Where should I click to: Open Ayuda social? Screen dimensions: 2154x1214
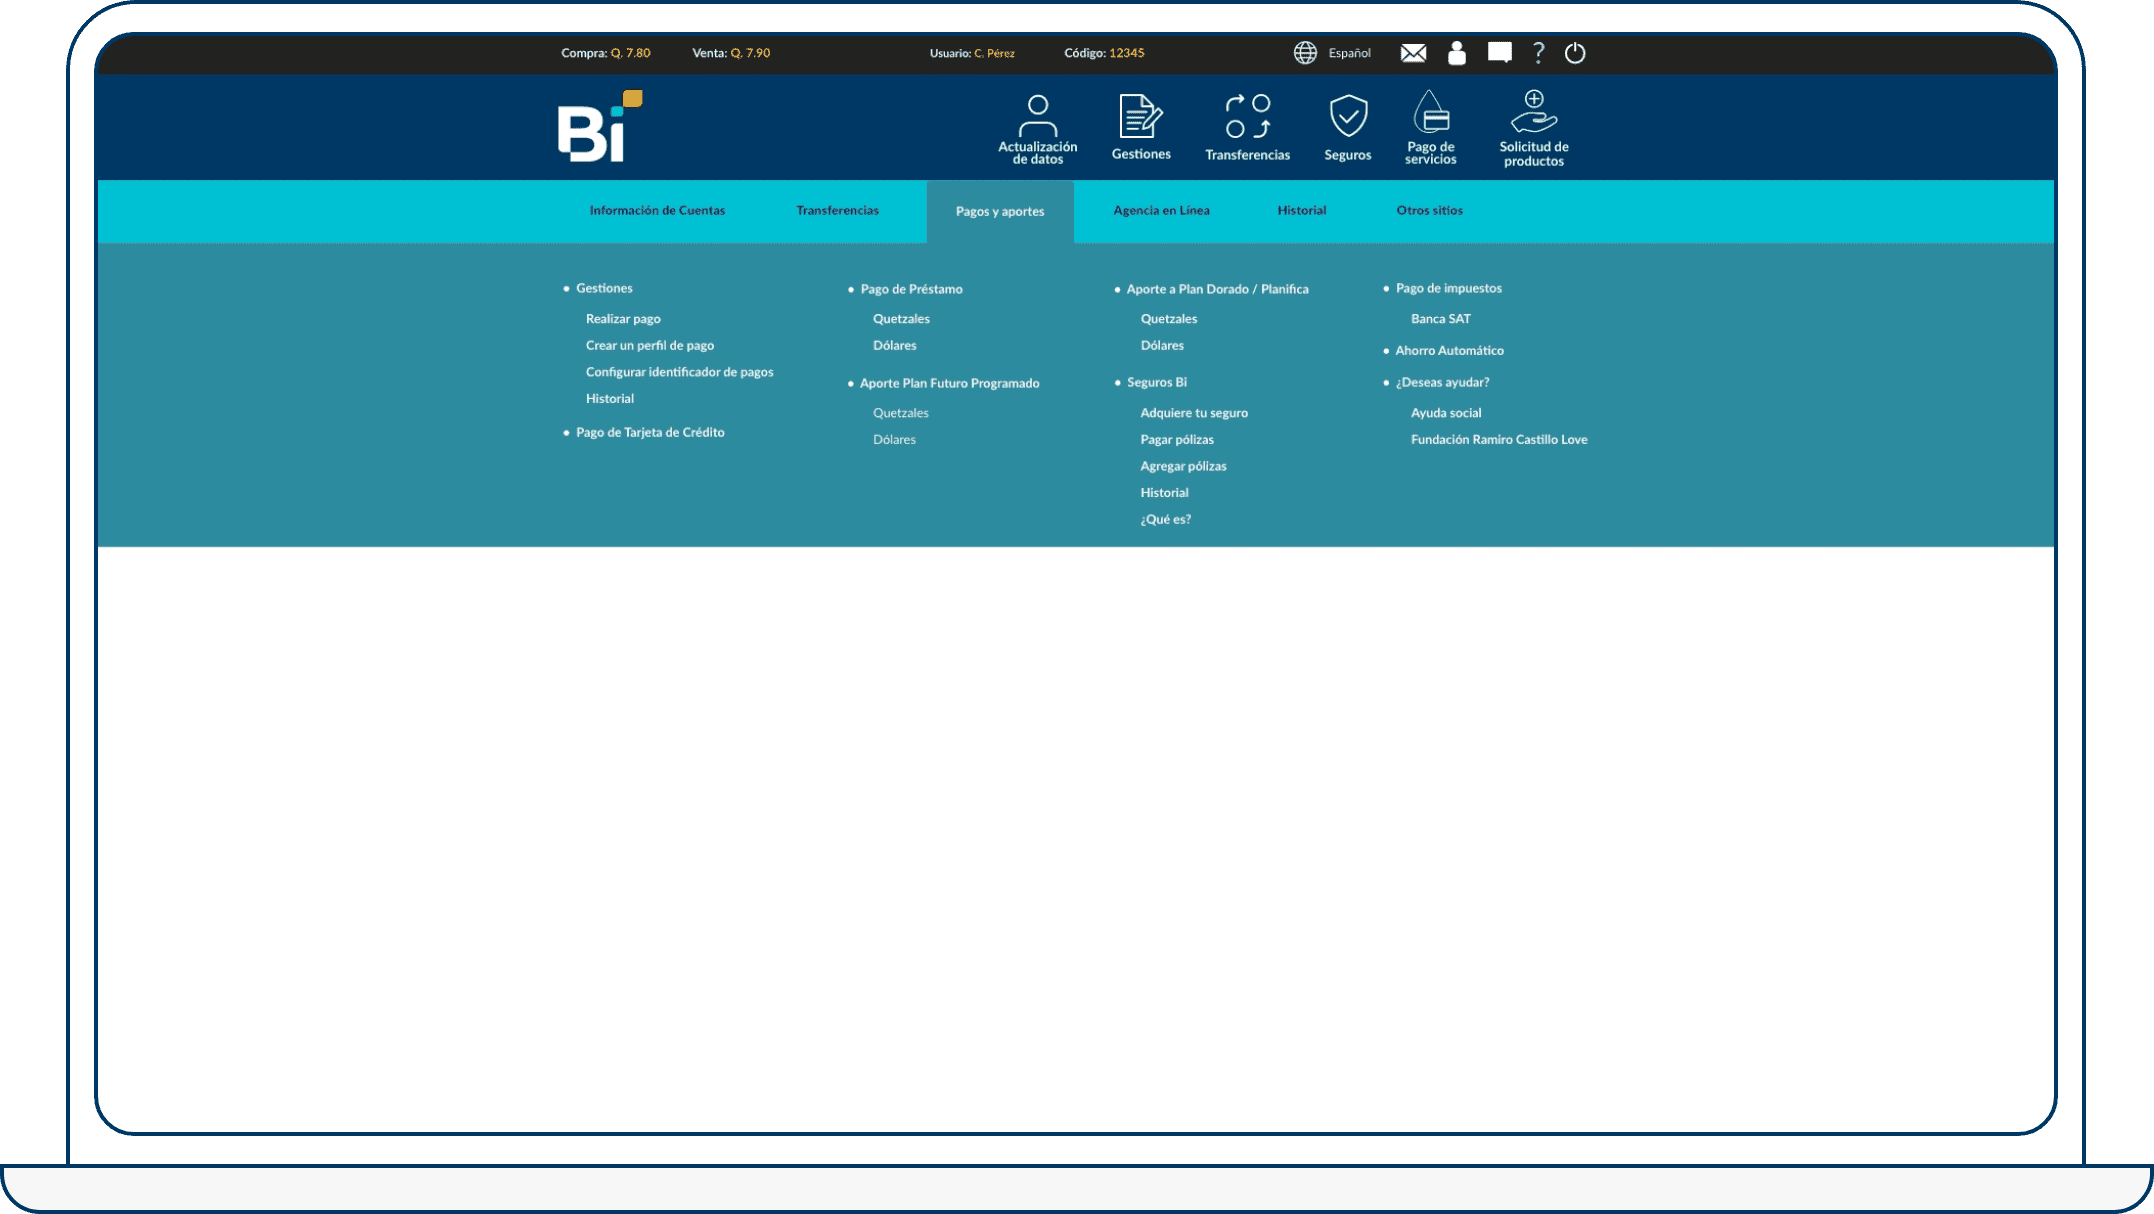pos(1446,413)
